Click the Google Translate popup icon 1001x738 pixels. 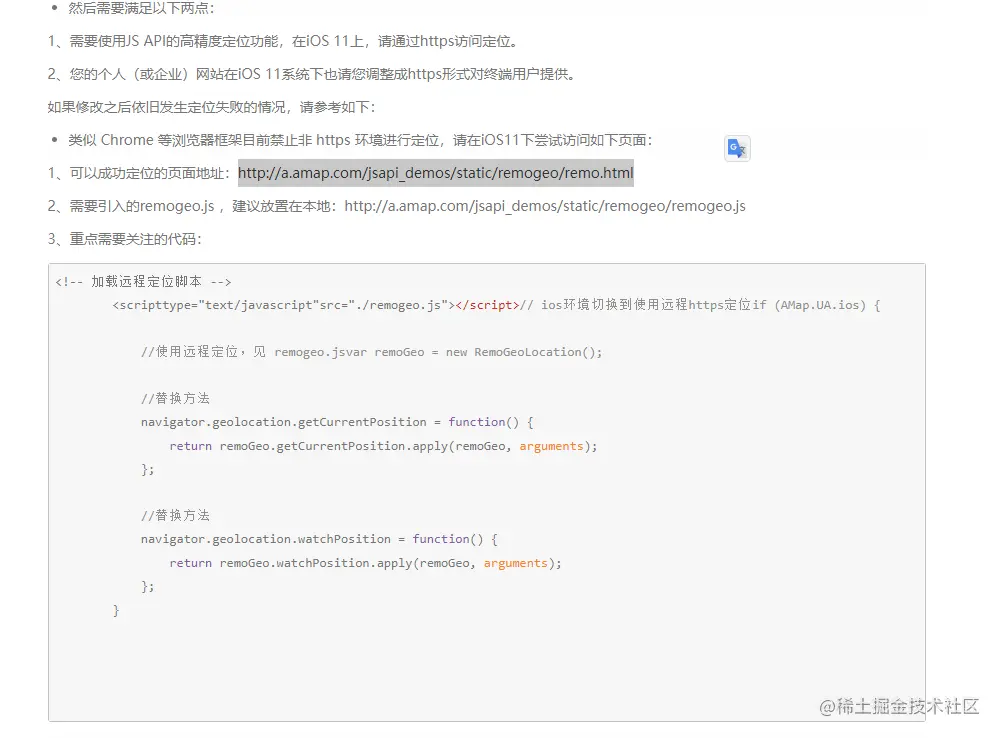737,149
